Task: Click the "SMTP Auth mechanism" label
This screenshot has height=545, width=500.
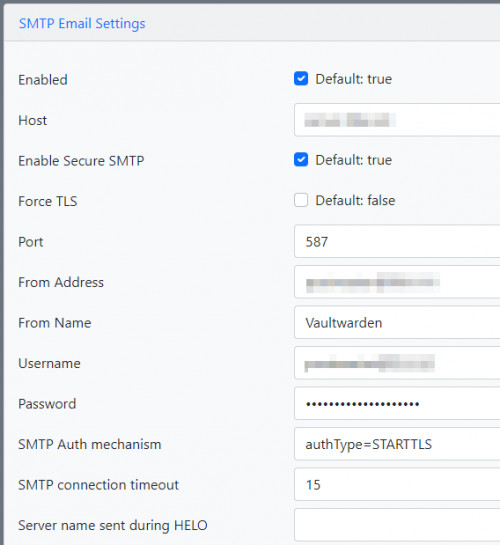Action: click(90, 445)
